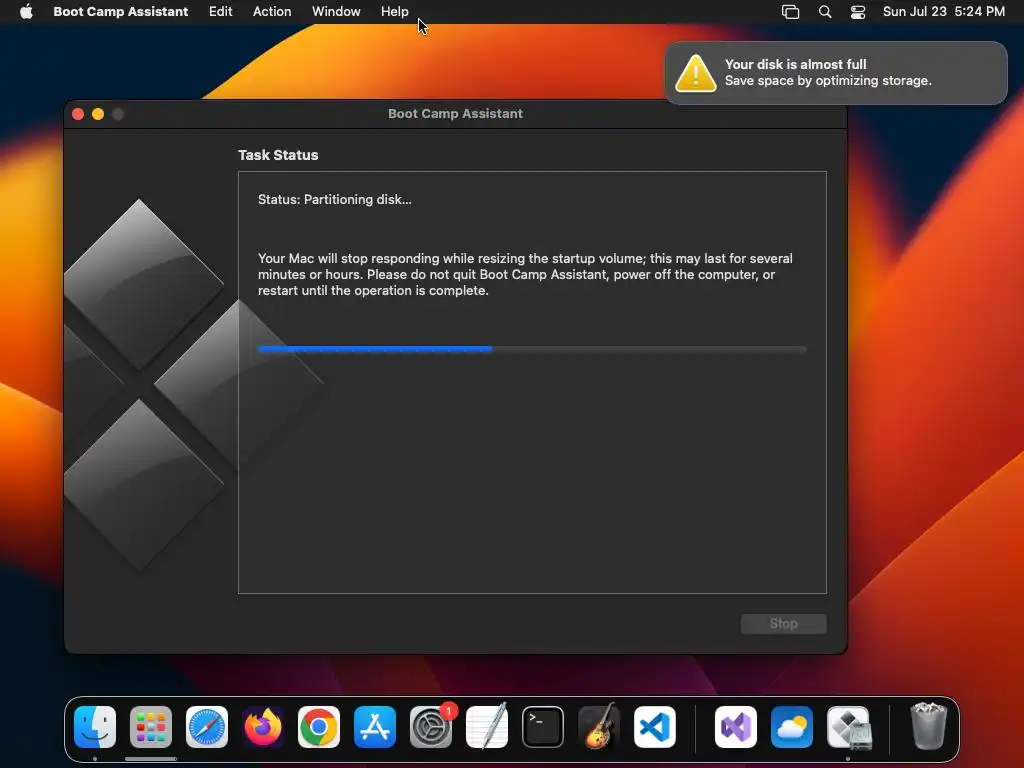This screenshot has height=768, width=1024.
Task: Launch Firefox from the Dock
Action: [x=263, y=727]
